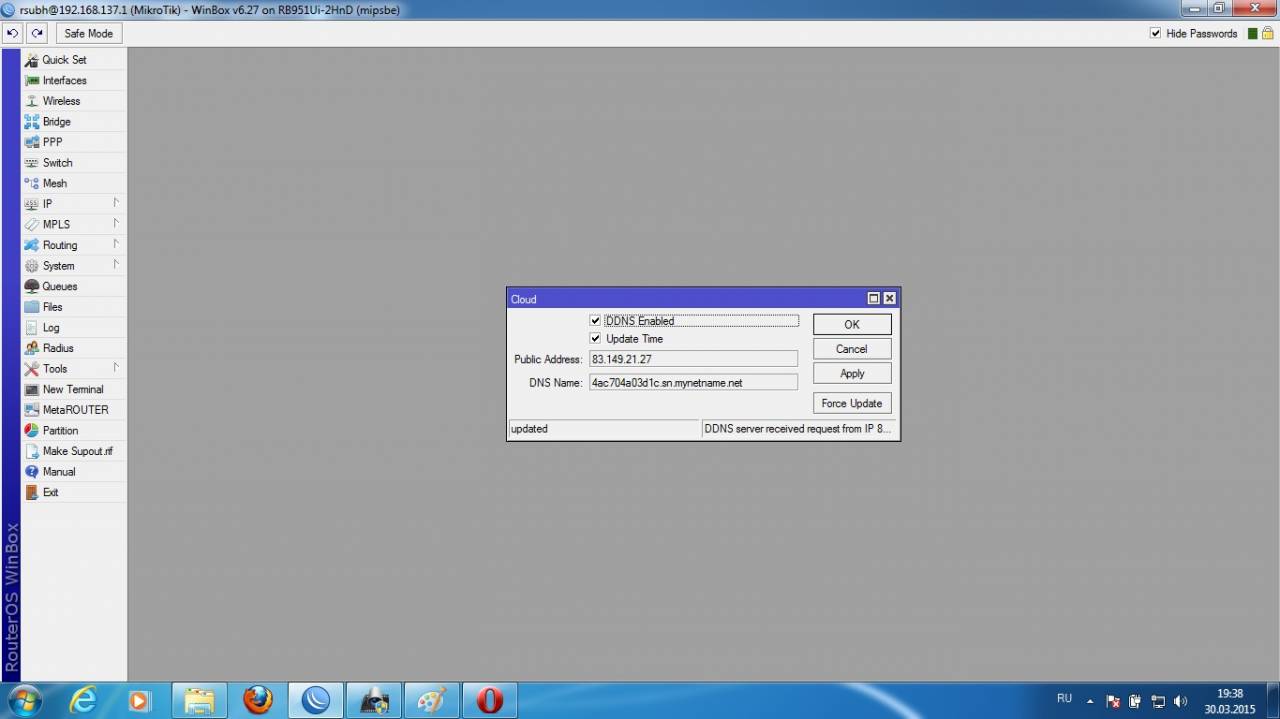Click the DNS Name field
The width and height of the screenshot is (1280, 719).
pyautogui.click(x=693, y=382)
